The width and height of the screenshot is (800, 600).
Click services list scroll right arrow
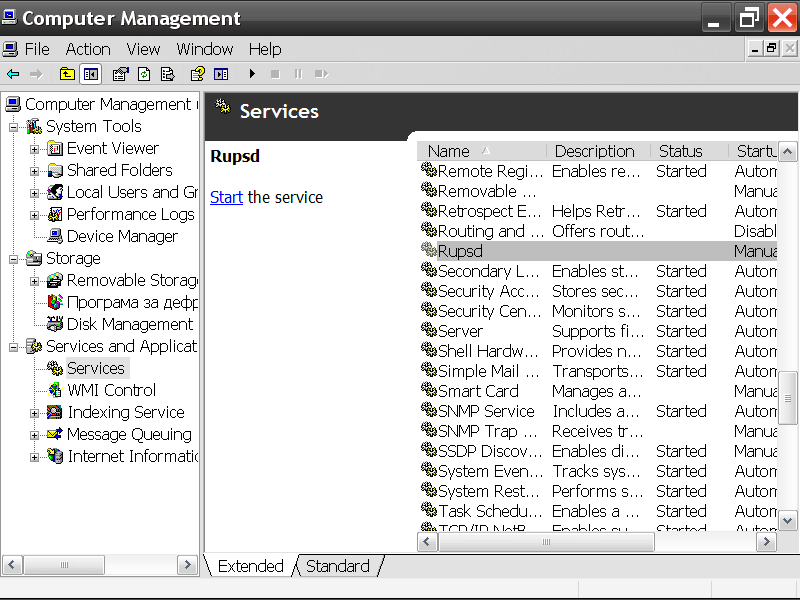tap(766, 542)
